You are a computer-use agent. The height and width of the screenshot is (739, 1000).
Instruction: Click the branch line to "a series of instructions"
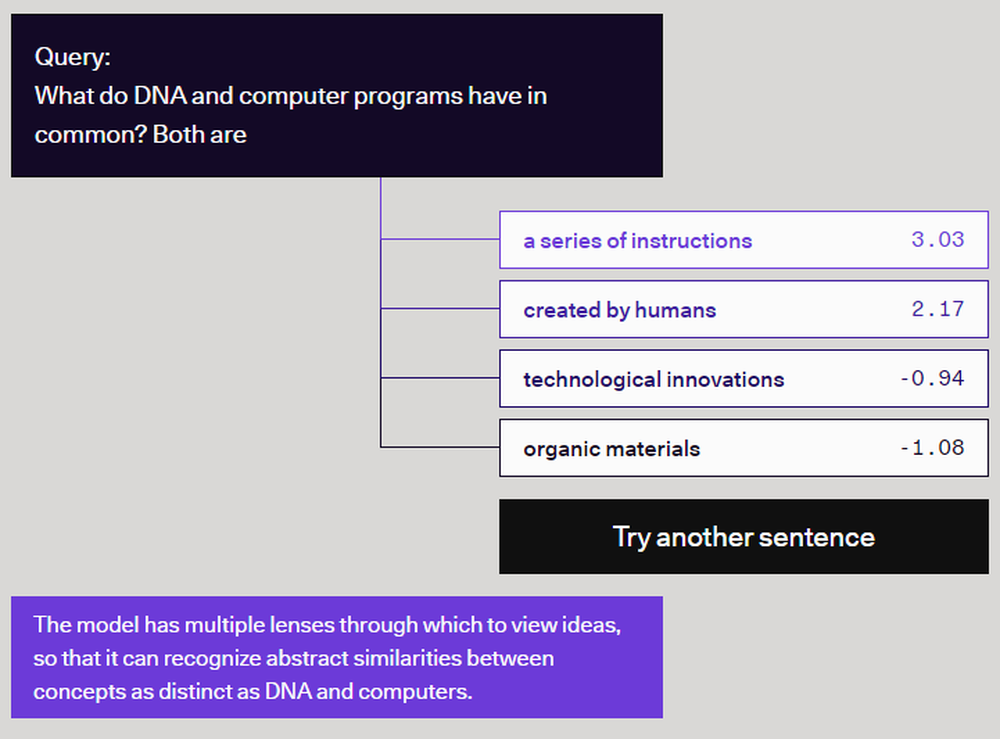tap(440, 239)
